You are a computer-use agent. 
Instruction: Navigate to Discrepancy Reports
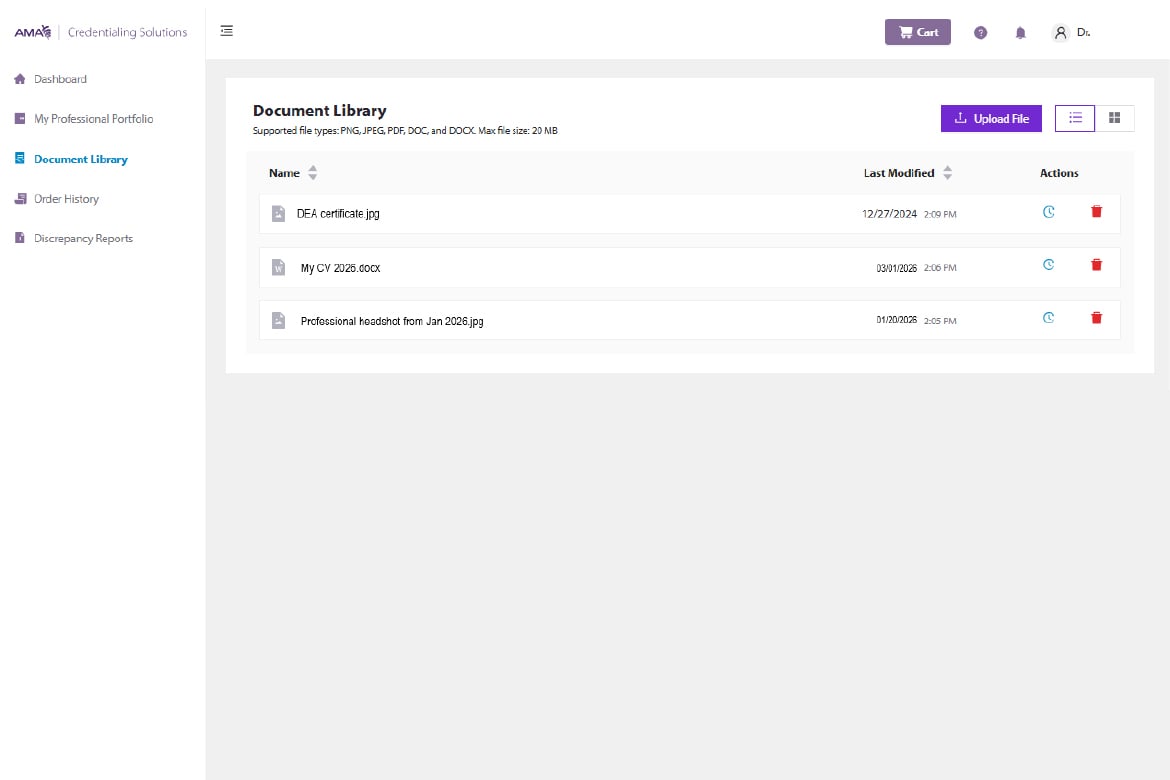(x=83, y=239)
